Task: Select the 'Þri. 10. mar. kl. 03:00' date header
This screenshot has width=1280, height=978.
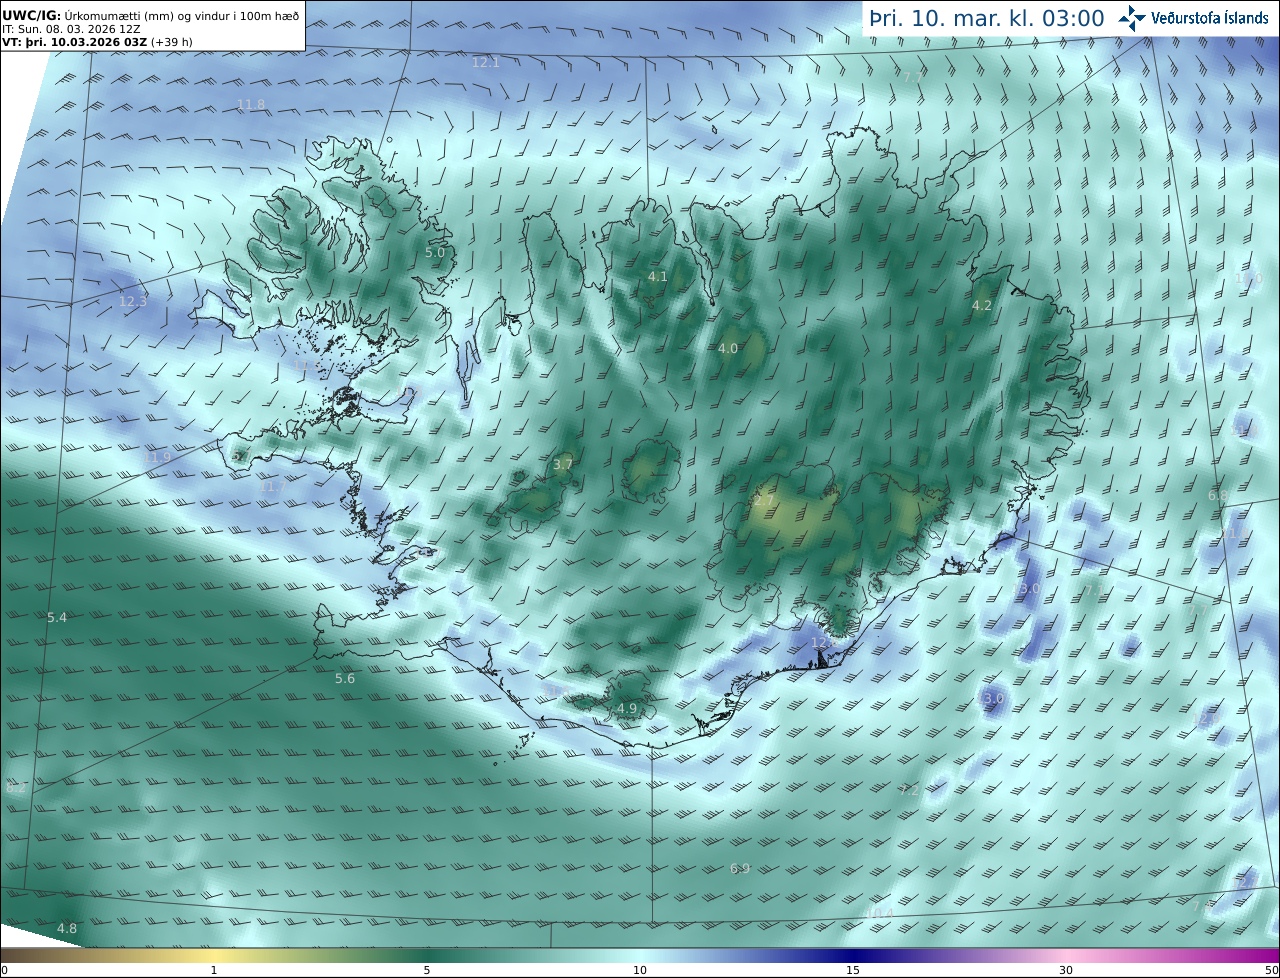Action: point(987,19)
